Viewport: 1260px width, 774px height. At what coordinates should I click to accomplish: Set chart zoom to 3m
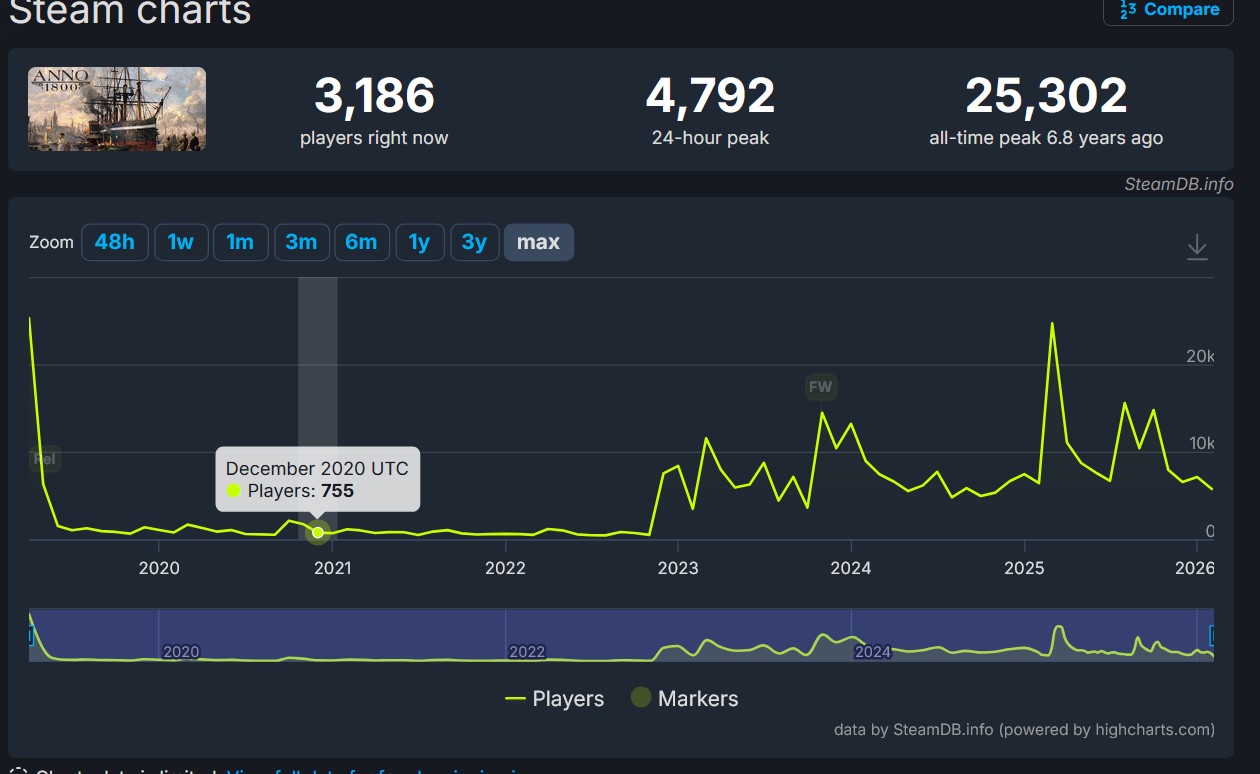click(x=301, y=242)
